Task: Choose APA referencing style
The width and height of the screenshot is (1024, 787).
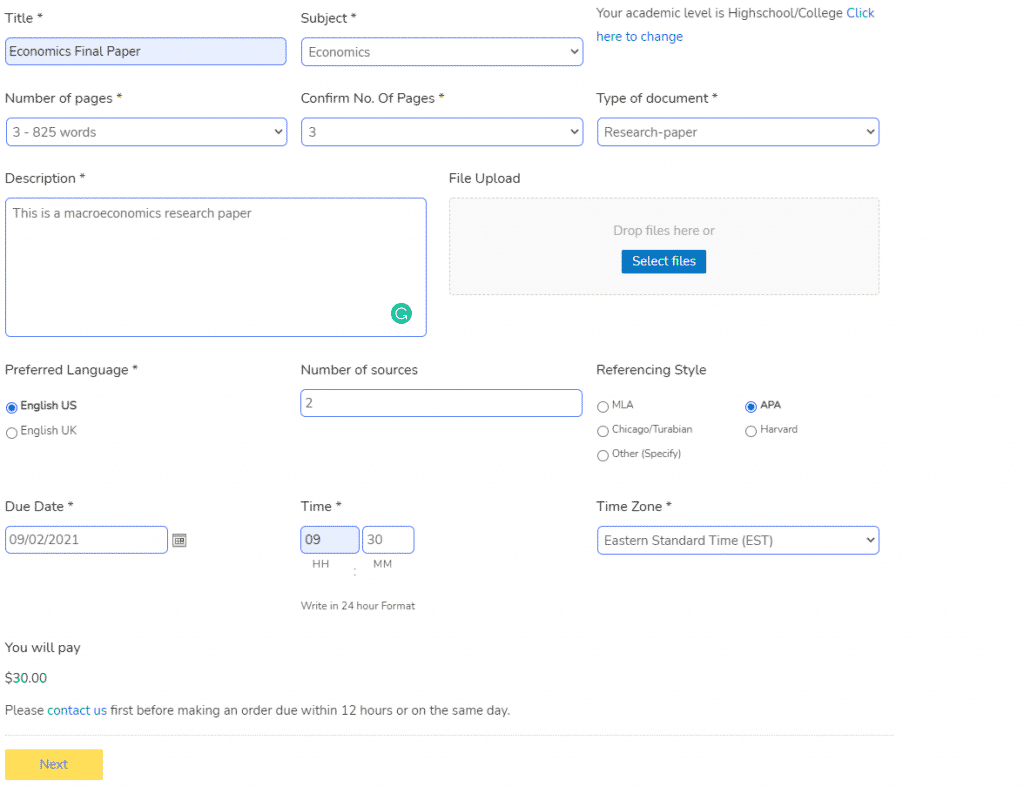Action: tap(751, 406)
